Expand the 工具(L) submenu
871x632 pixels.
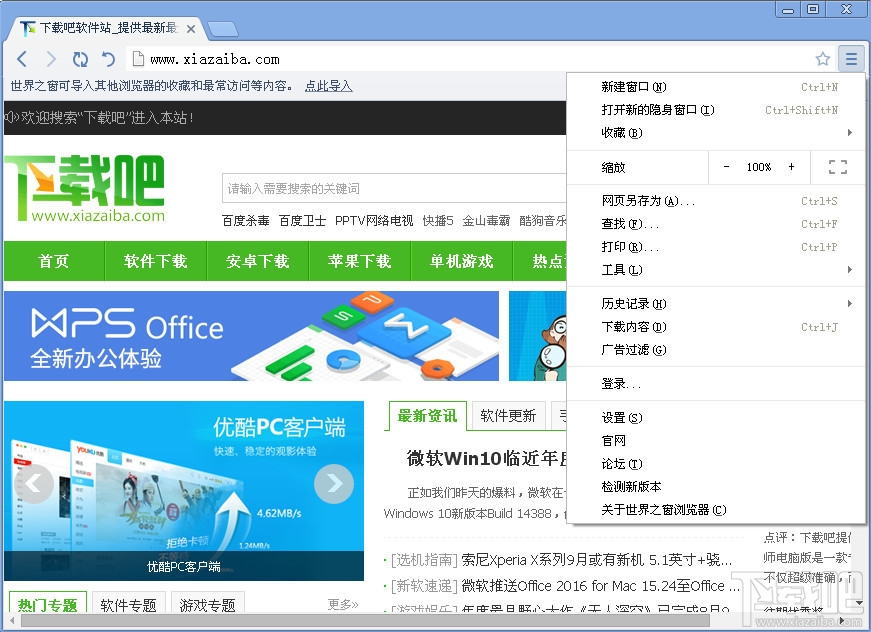coord(715,270)
